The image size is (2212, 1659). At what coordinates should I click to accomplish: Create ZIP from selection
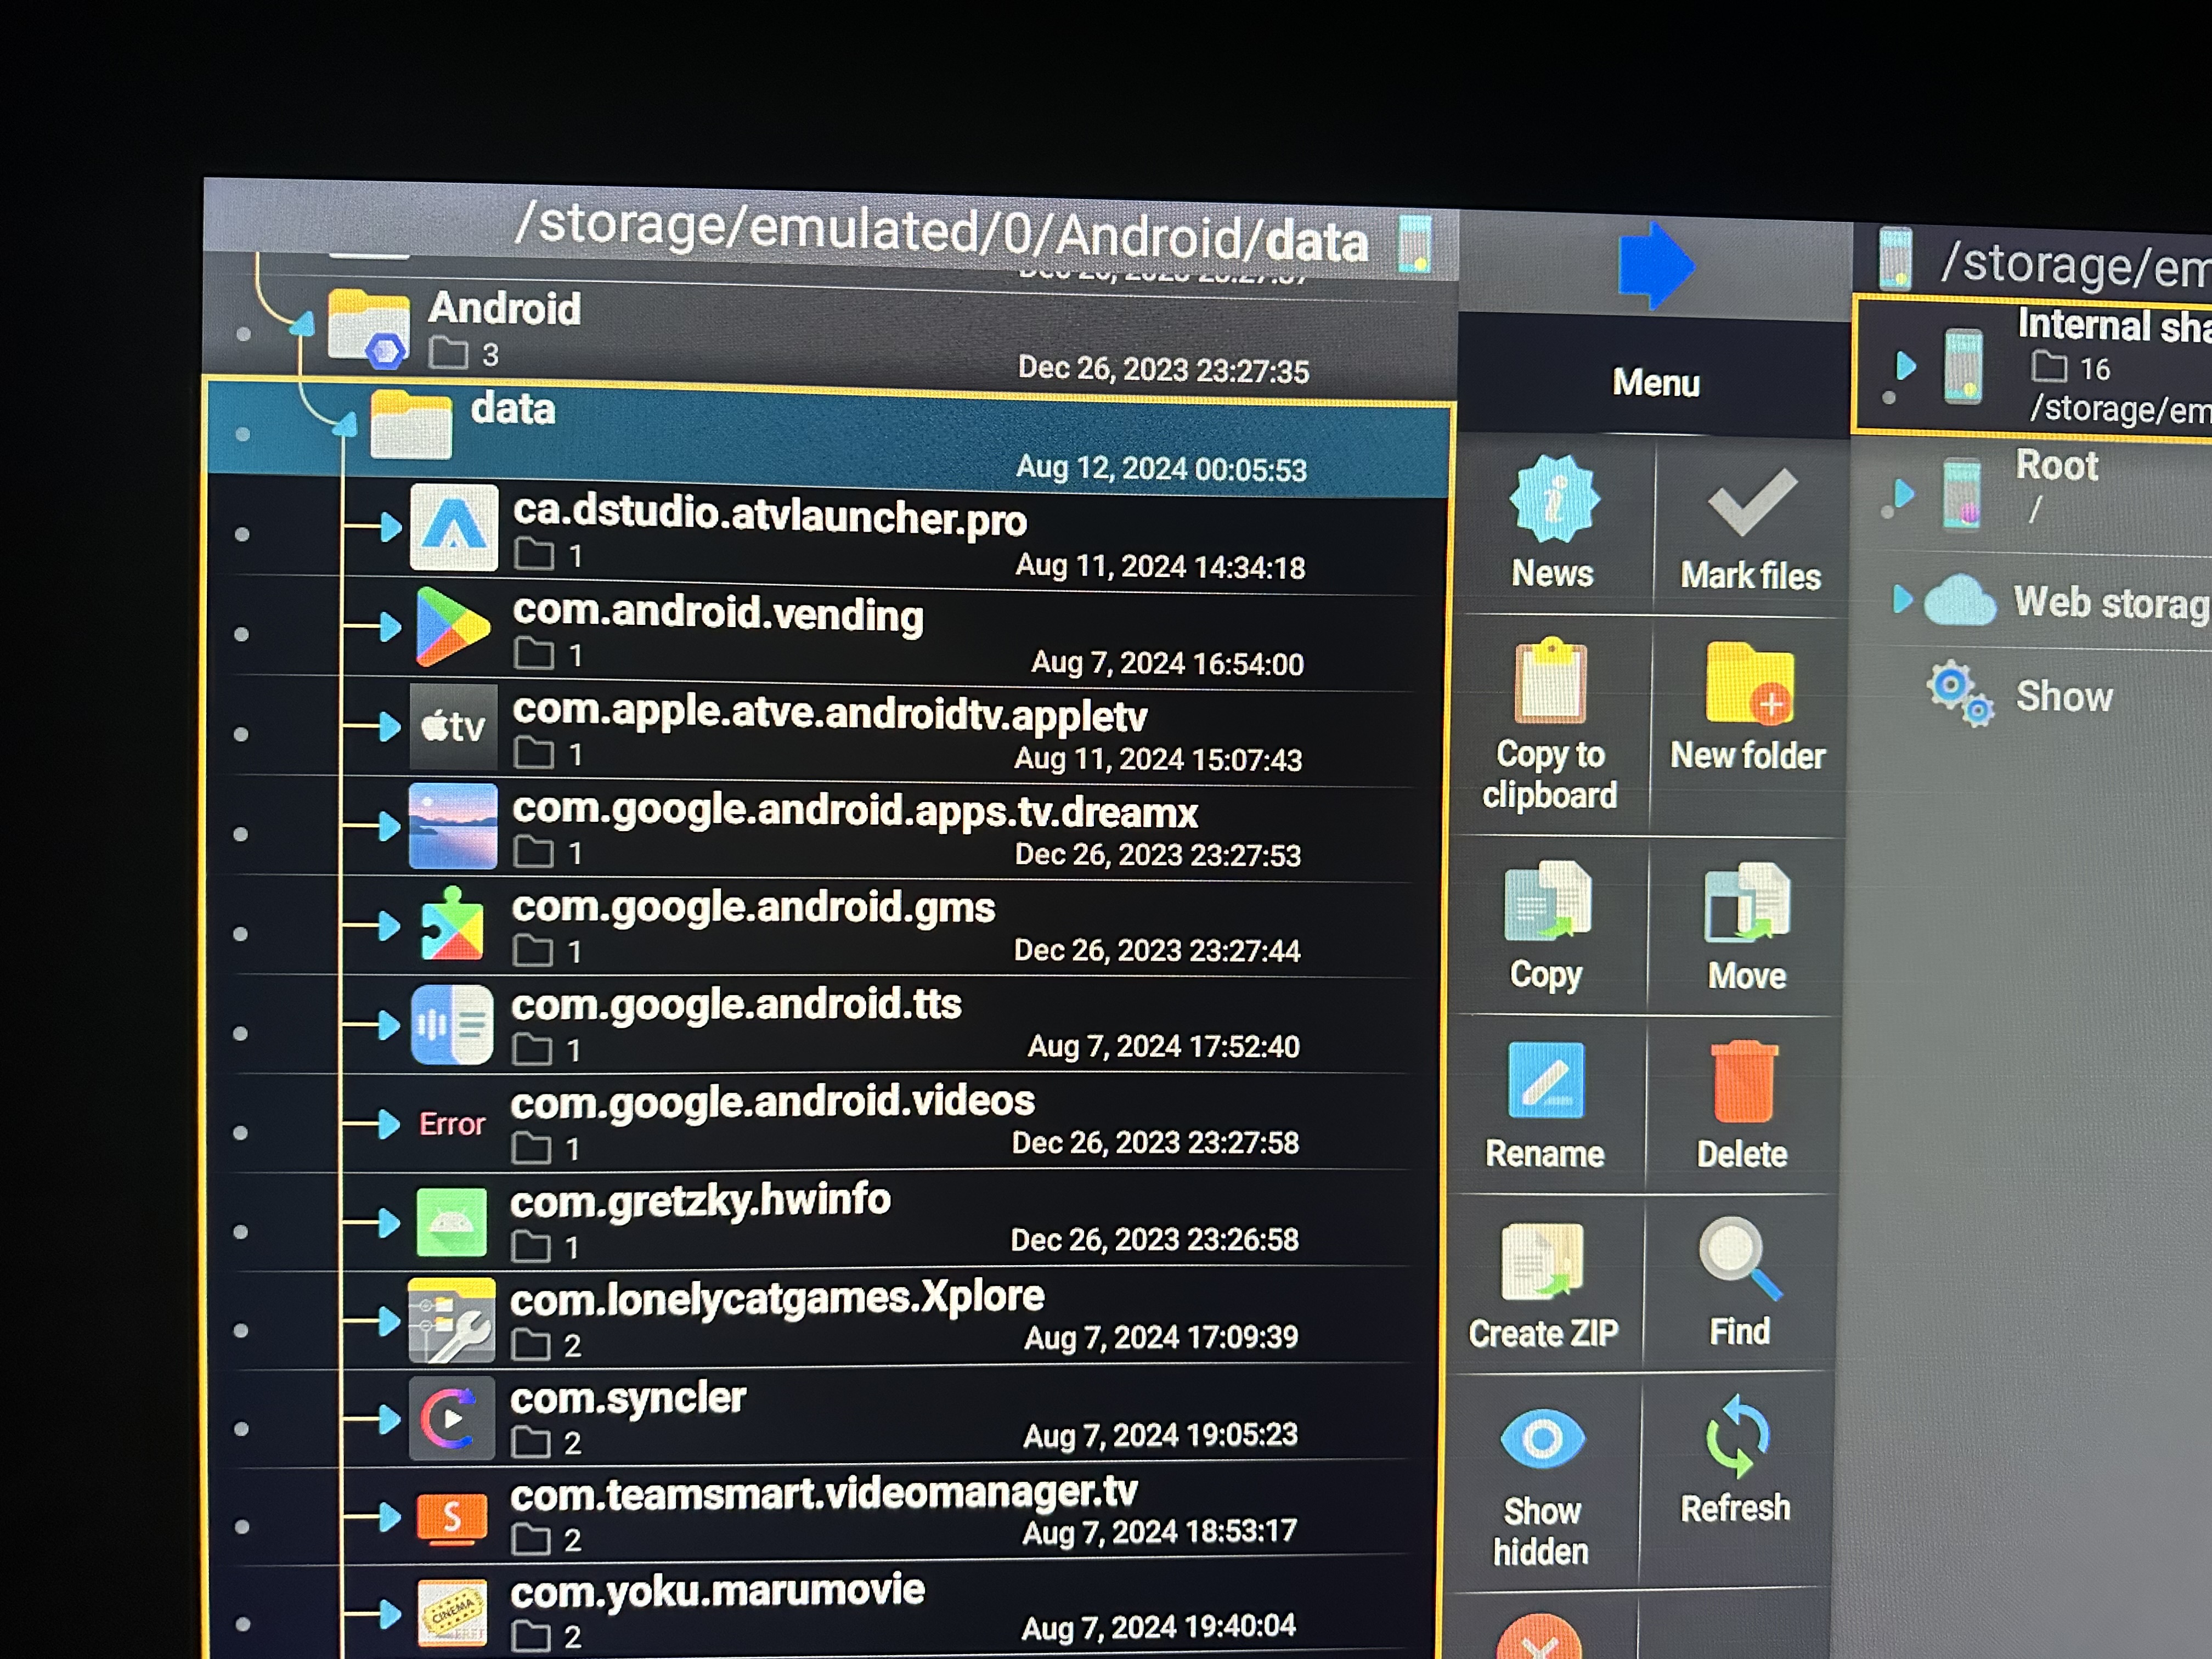tap(1542, 1284)
